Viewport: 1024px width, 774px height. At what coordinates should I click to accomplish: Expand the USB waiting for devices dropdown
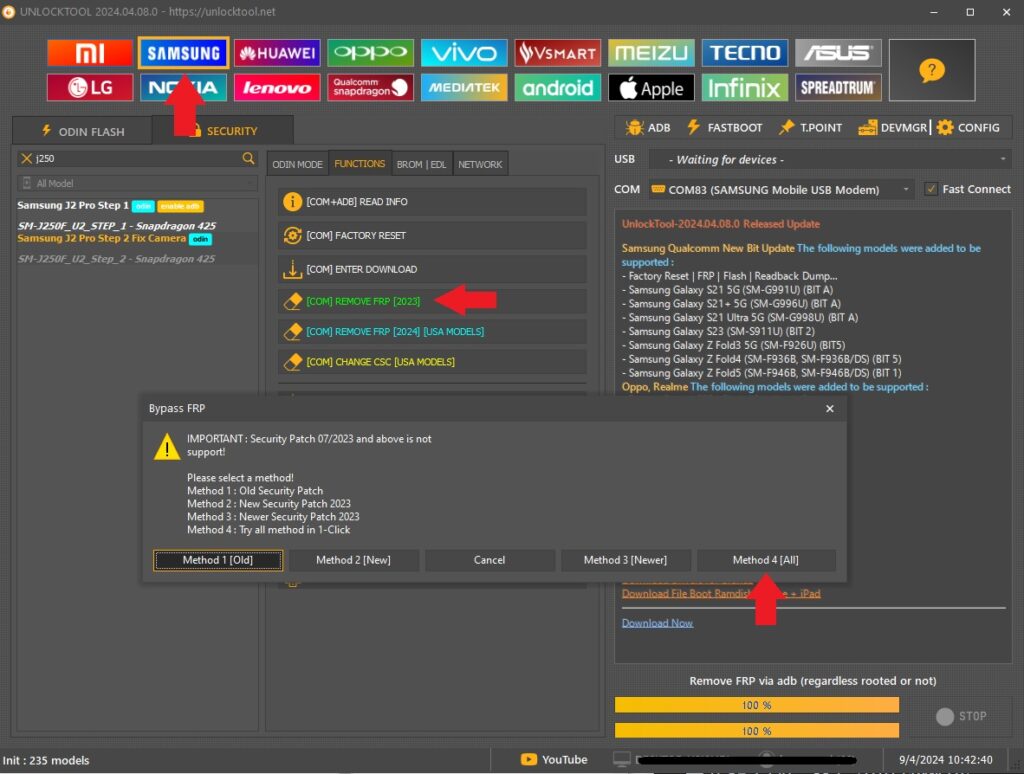click(829, 159)
